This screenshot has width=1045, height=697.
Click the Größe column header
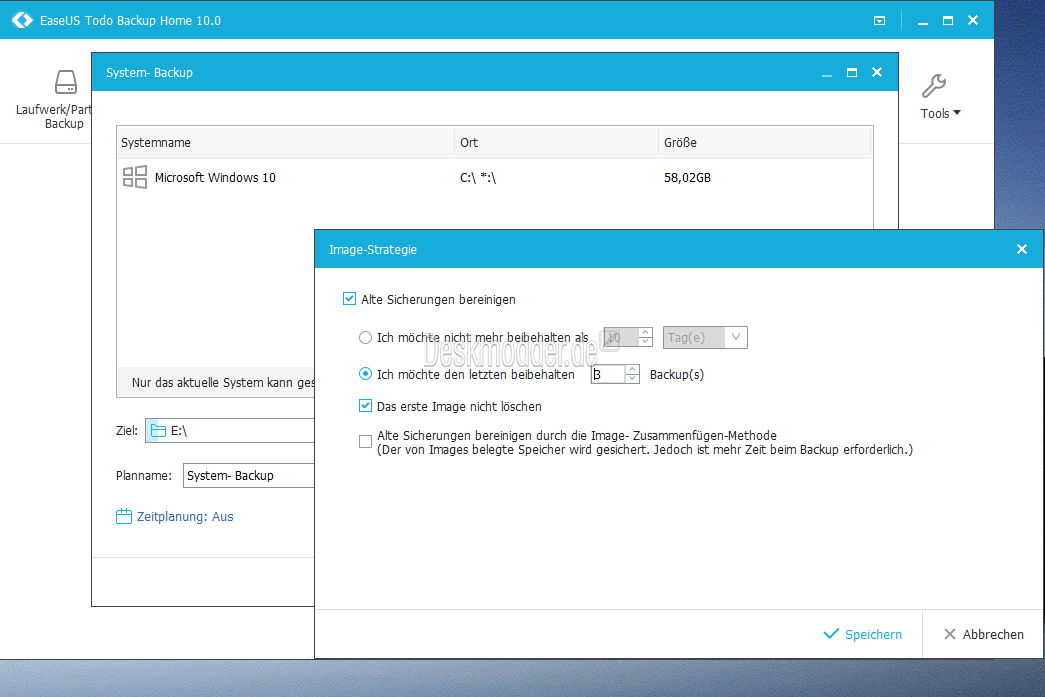click(x=765, y=142)
